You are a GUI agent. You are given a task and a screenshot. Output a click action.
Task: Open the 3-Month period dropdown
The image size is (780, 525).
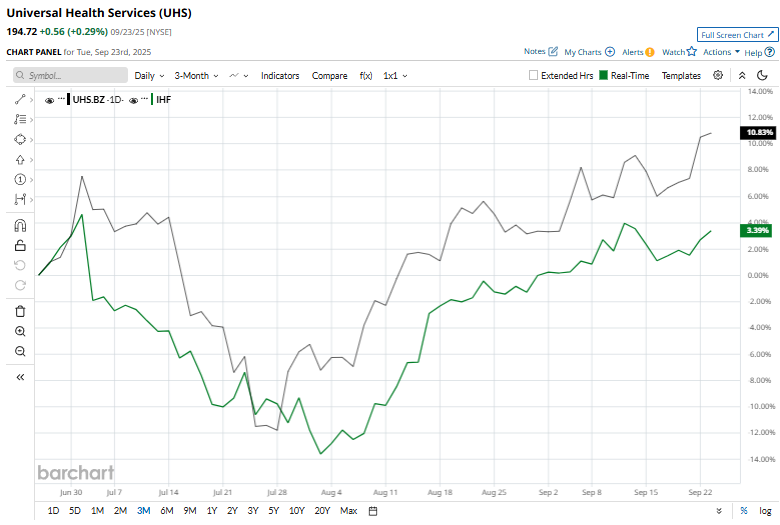(x=196, y=76)
